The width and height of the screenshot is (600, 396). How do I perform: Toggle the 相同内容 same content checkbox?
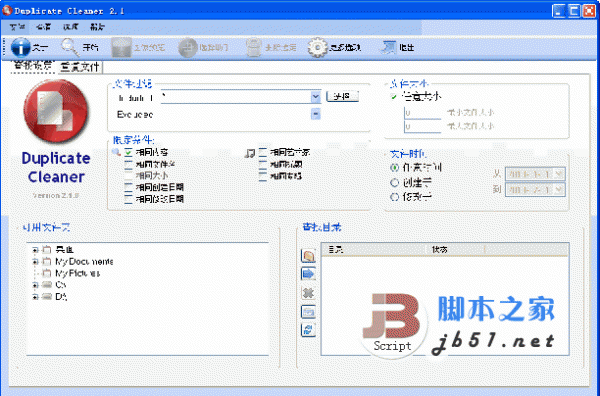pyautogui.click(x=129, y=153)
